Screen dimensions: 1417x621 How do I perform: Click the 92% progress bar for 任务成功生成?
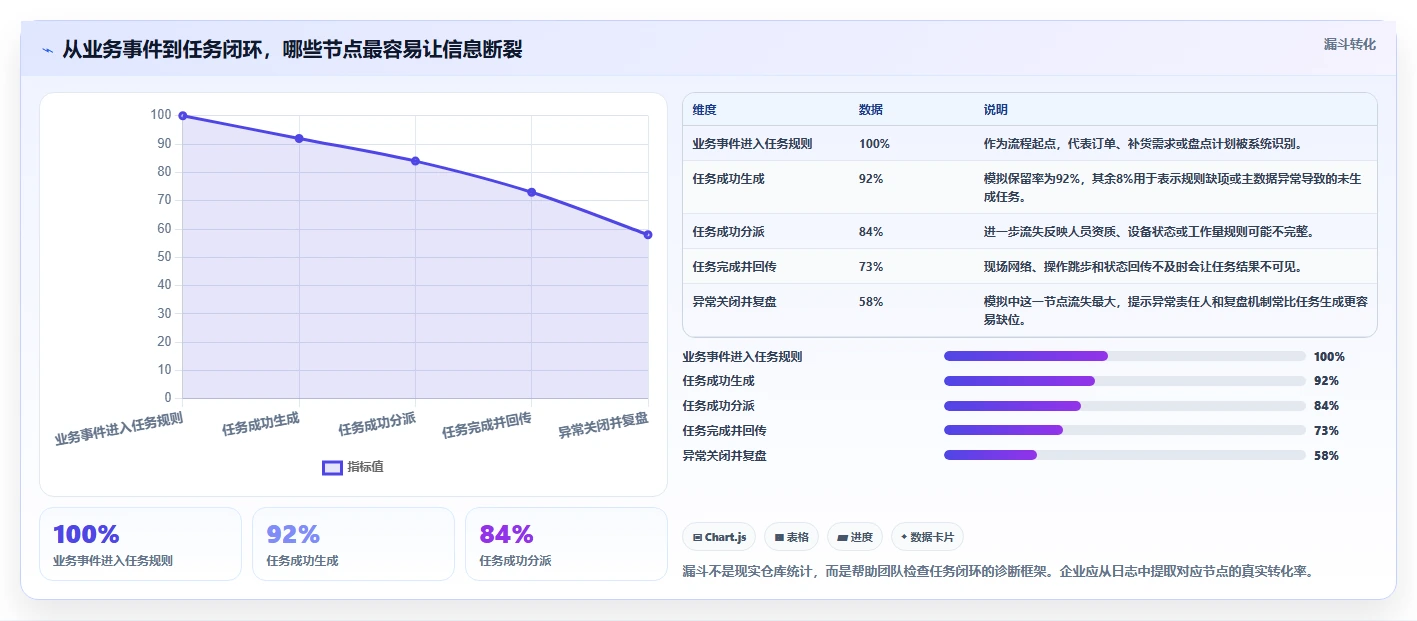(x=1125, y=381)
